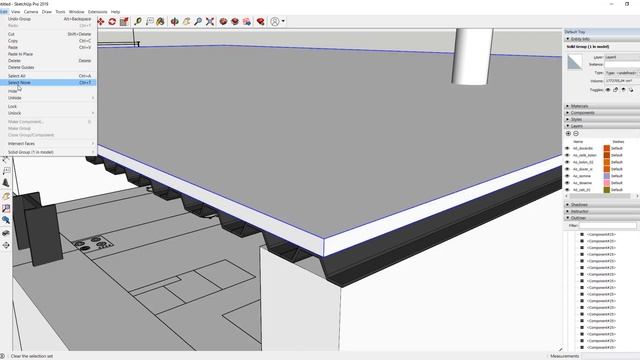The image size is (640, 360).
Task: Select the Zoom magnifier in top toolbar
Action: pyautogui.click(x=198, y=22)
